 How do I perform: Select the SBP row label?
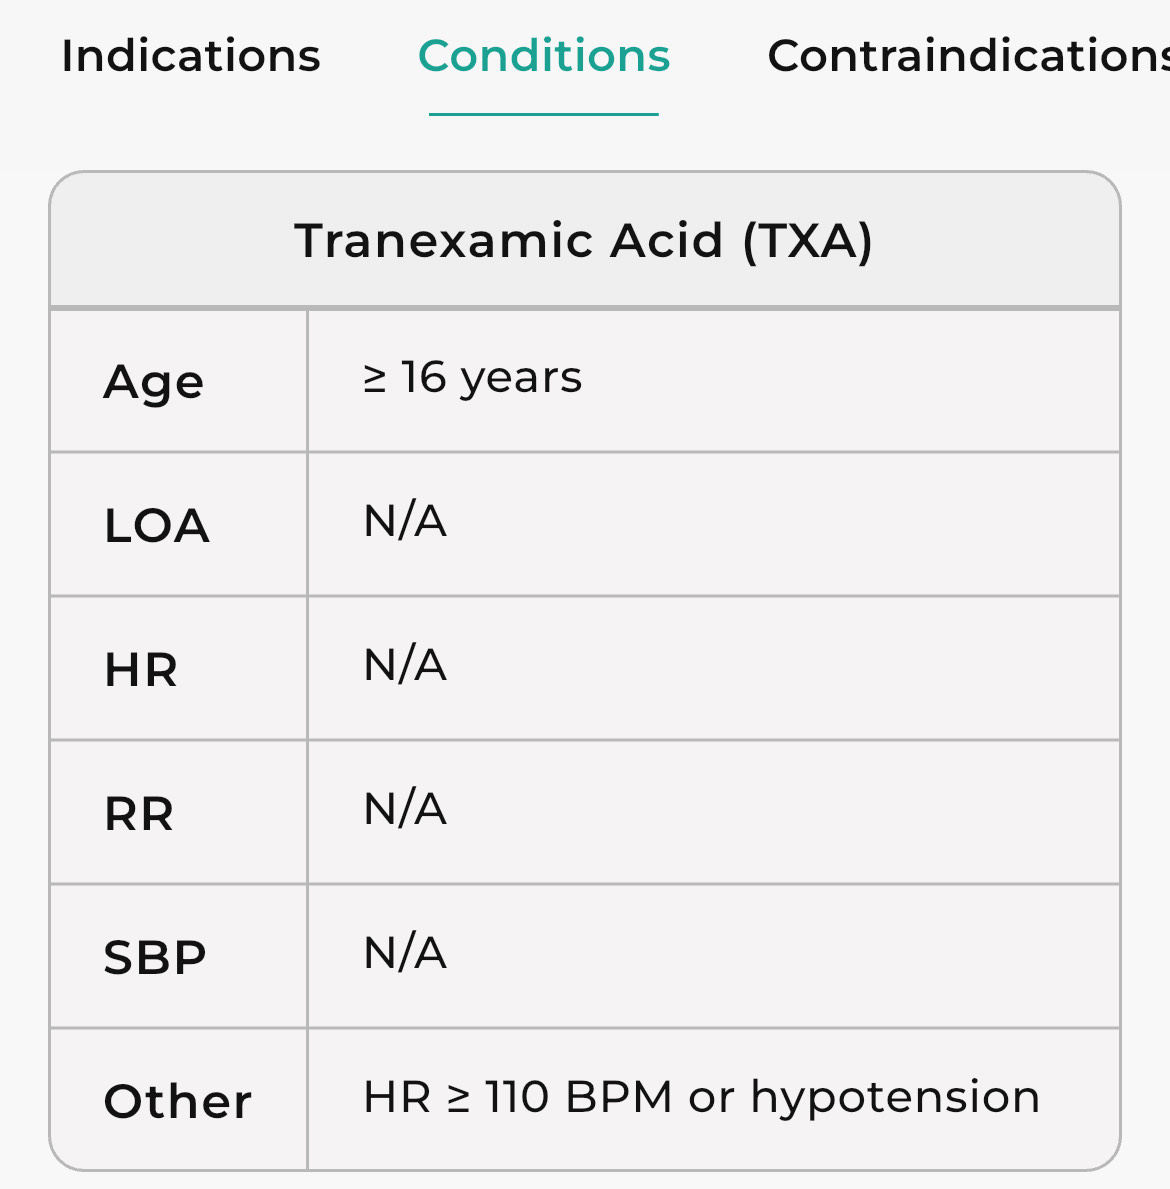pyautogui.click(x=155, y=958)
